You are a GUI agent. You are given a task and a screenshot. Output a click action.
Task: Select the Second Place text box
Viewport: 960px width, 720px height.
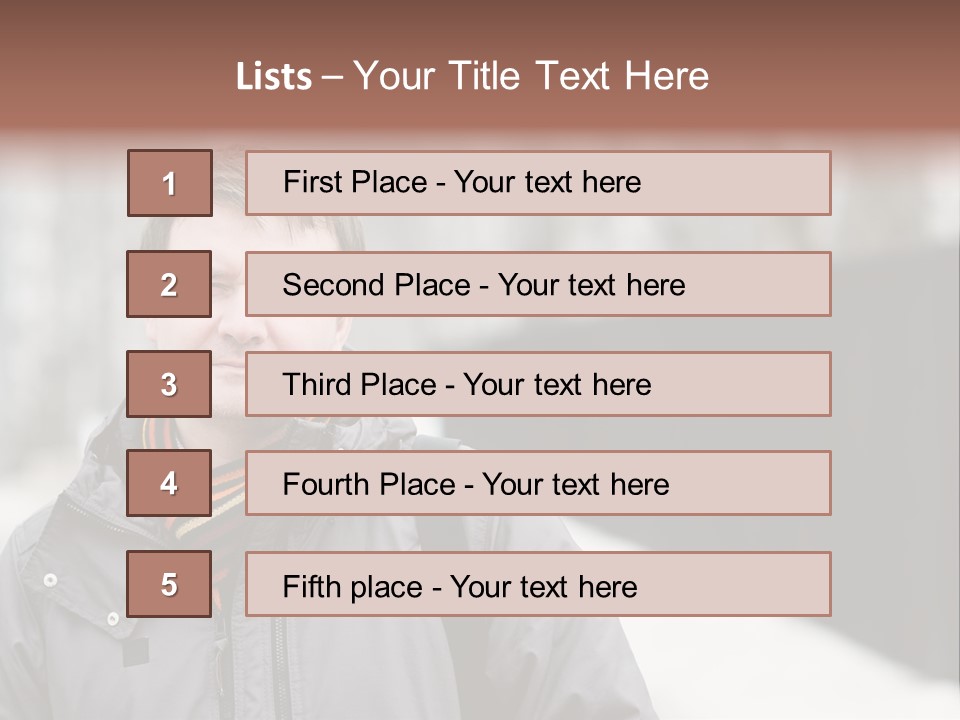538,284
